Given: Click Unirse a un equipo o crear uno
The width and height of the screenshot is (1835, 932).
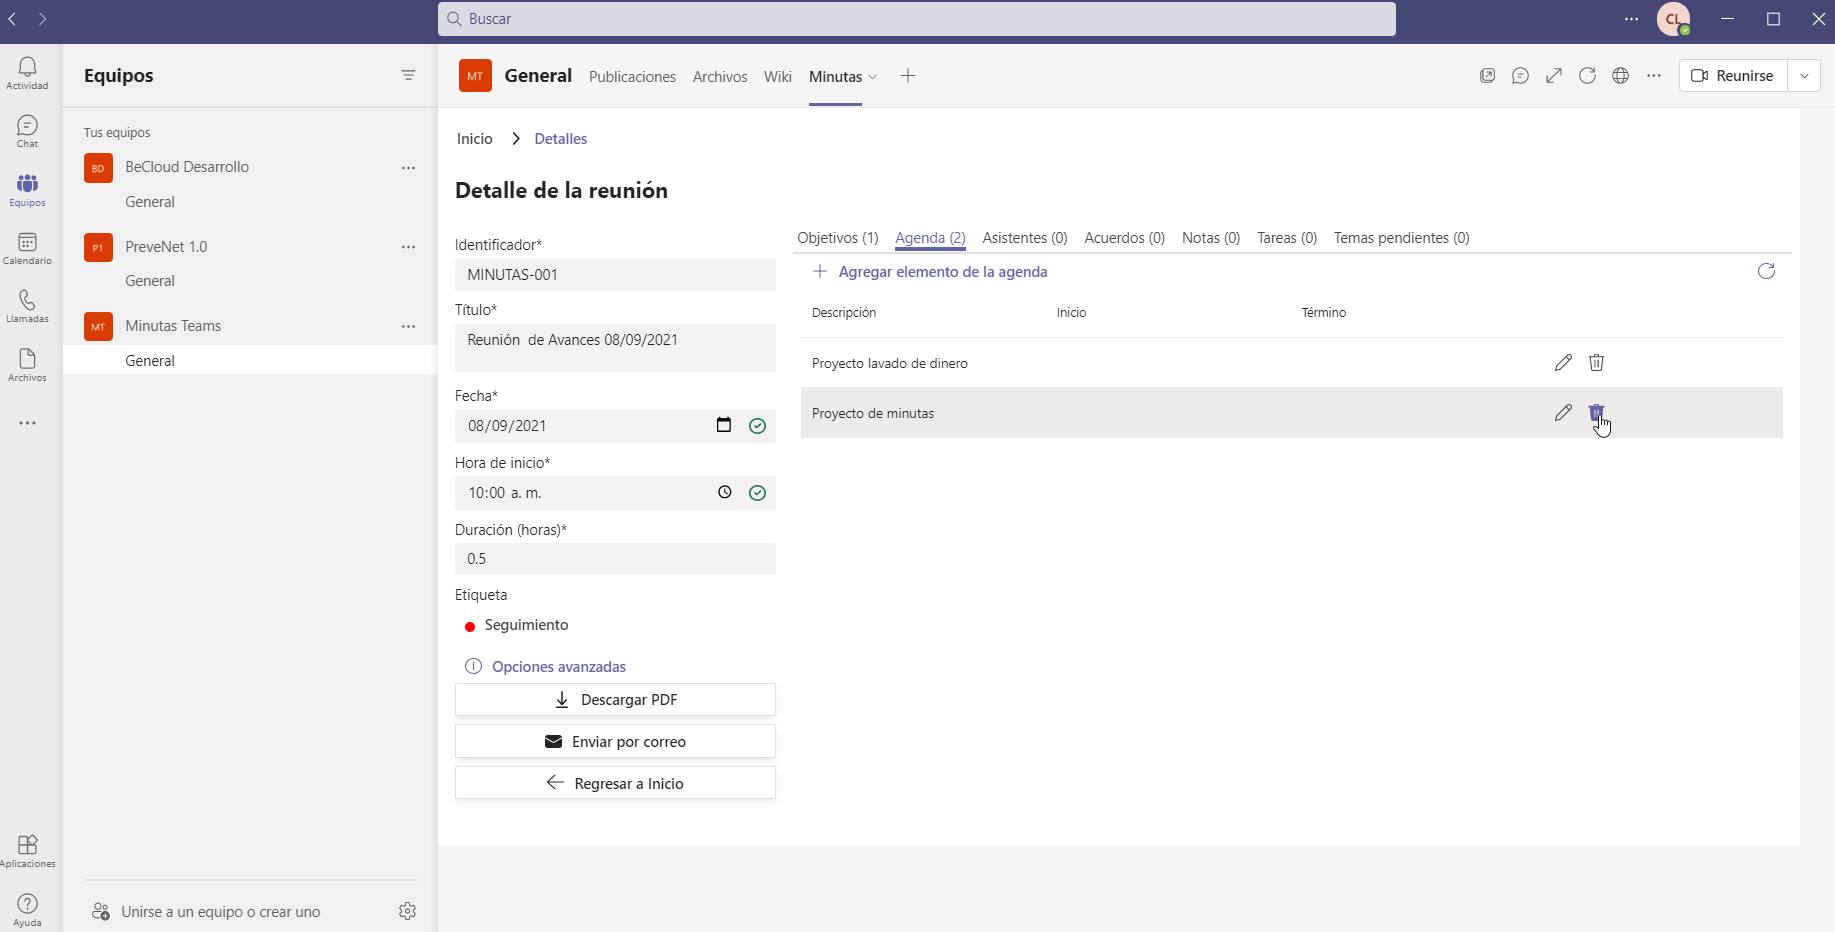Looking at the screenshot, I should (207, 912).
